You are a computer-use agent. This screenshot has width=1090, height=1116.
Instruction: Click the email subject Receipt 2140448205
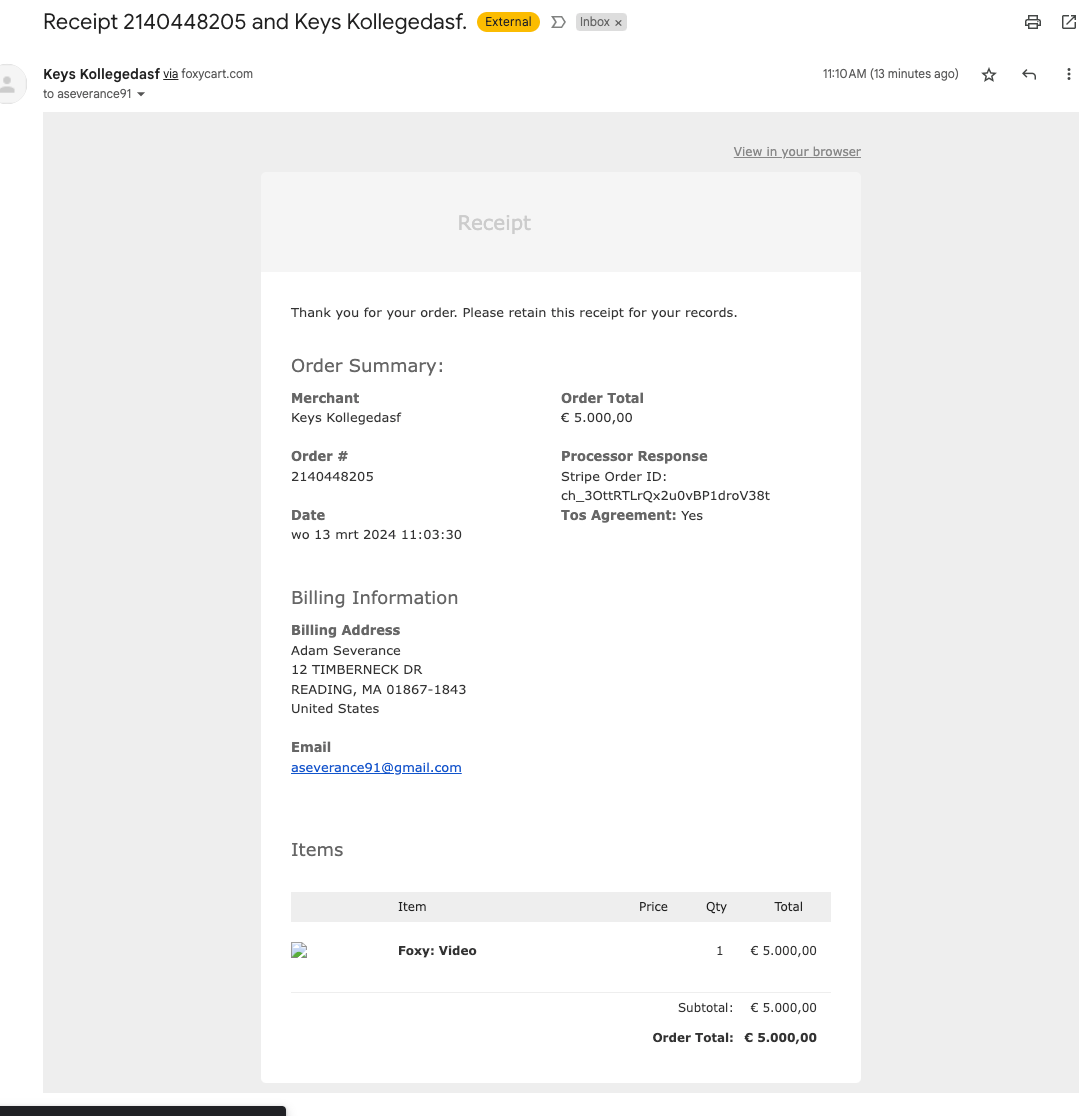255,22
